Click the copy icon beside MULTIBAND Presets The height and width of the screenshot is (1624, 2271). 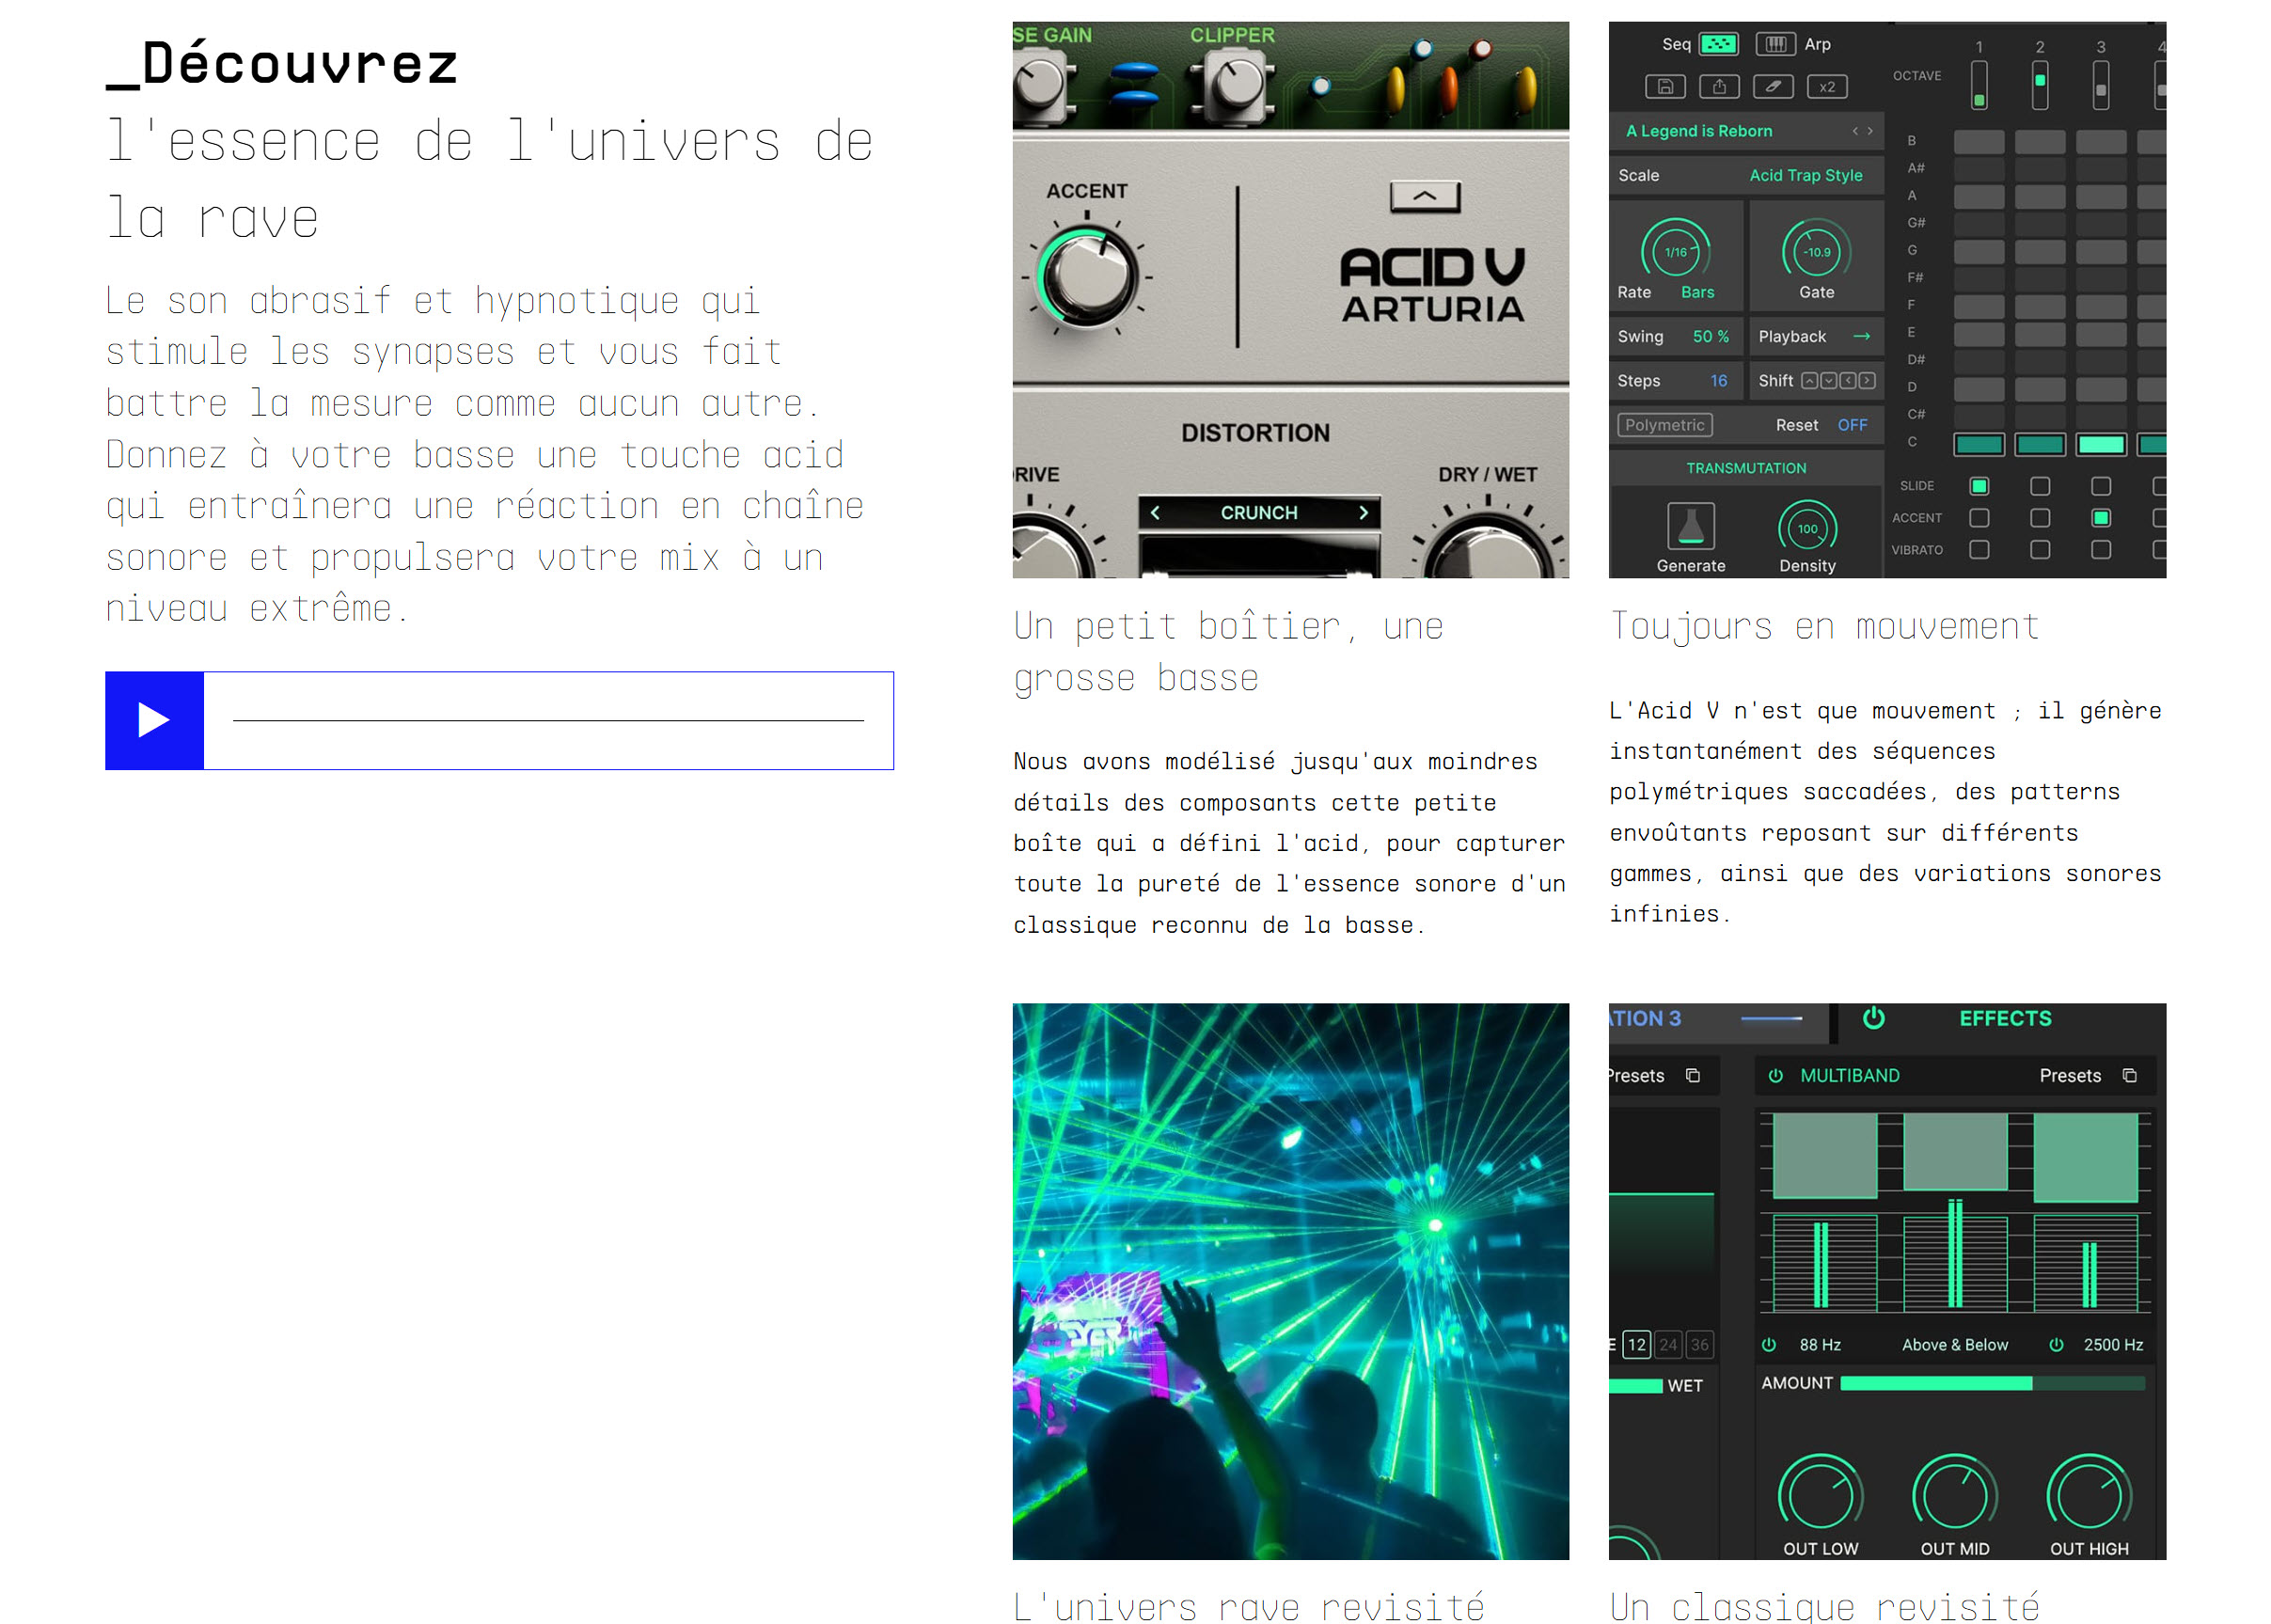coord(2129,1076)
